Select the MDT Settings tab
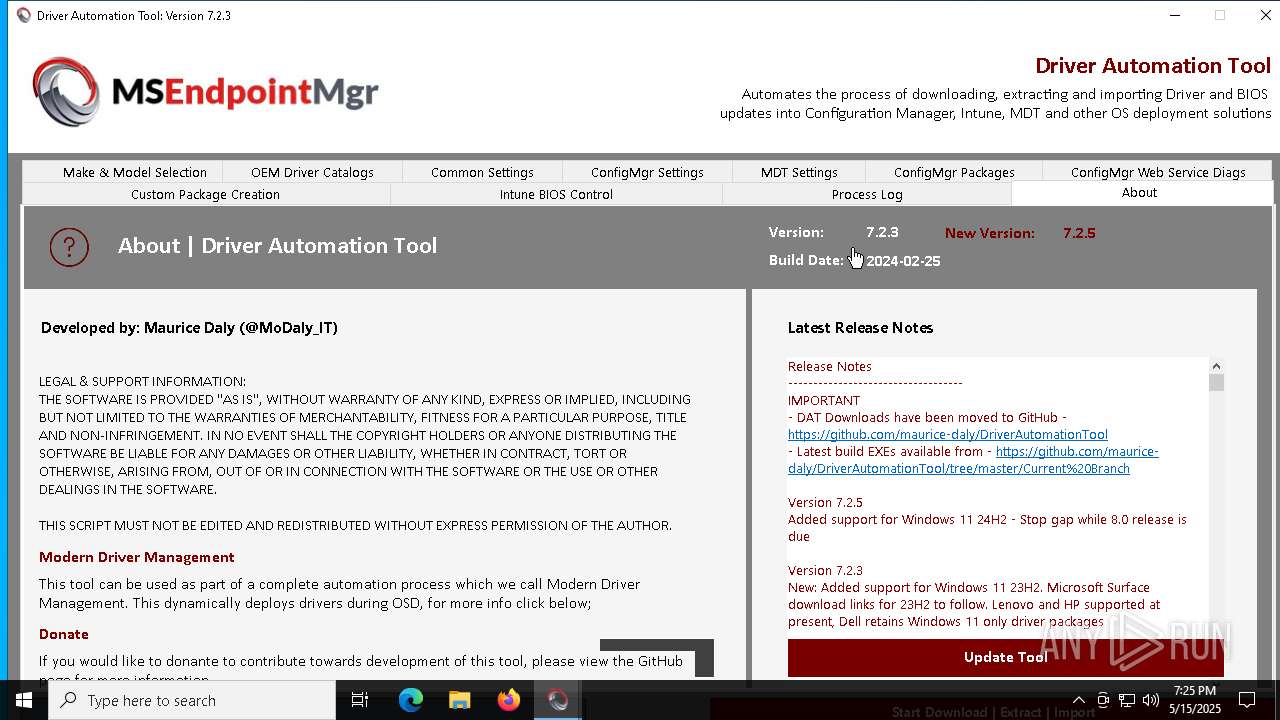The height and width of the screenshot is (720, 1280). [x=799, y=172]
